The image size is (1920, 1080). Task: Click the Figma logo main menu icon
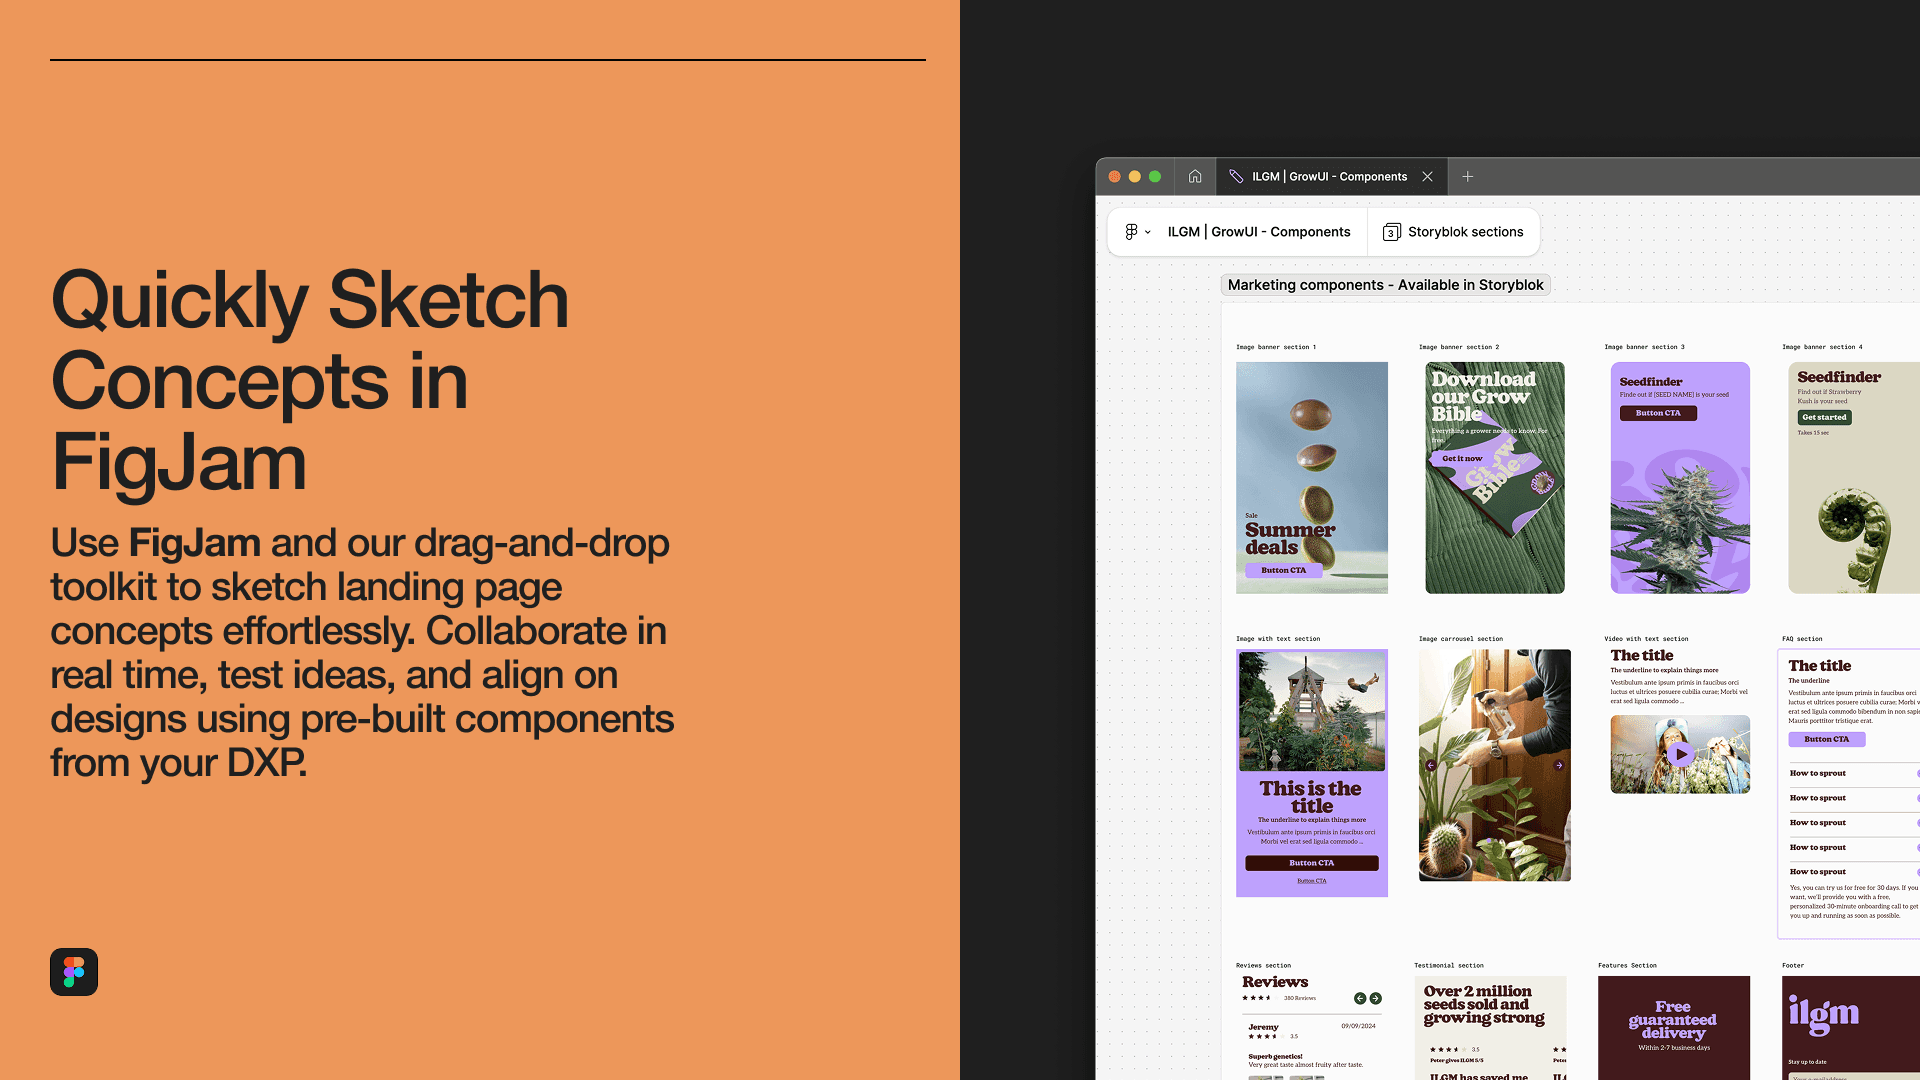click(1131, 232)
